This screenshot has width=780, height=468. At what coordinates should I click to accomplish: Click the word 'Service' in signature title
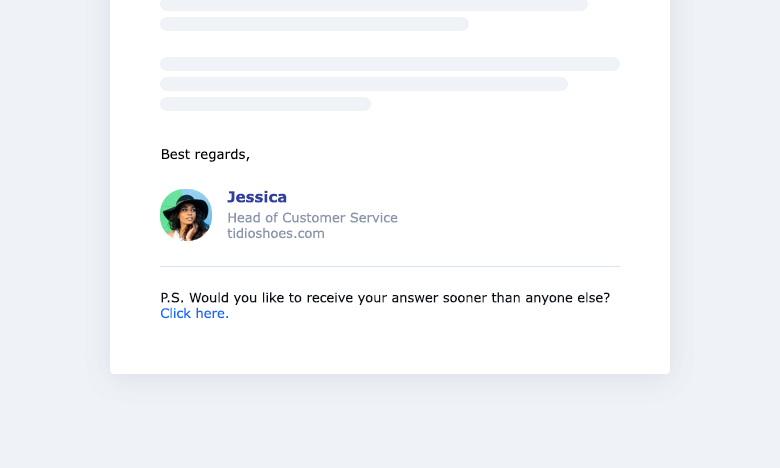tap(374, 218)
